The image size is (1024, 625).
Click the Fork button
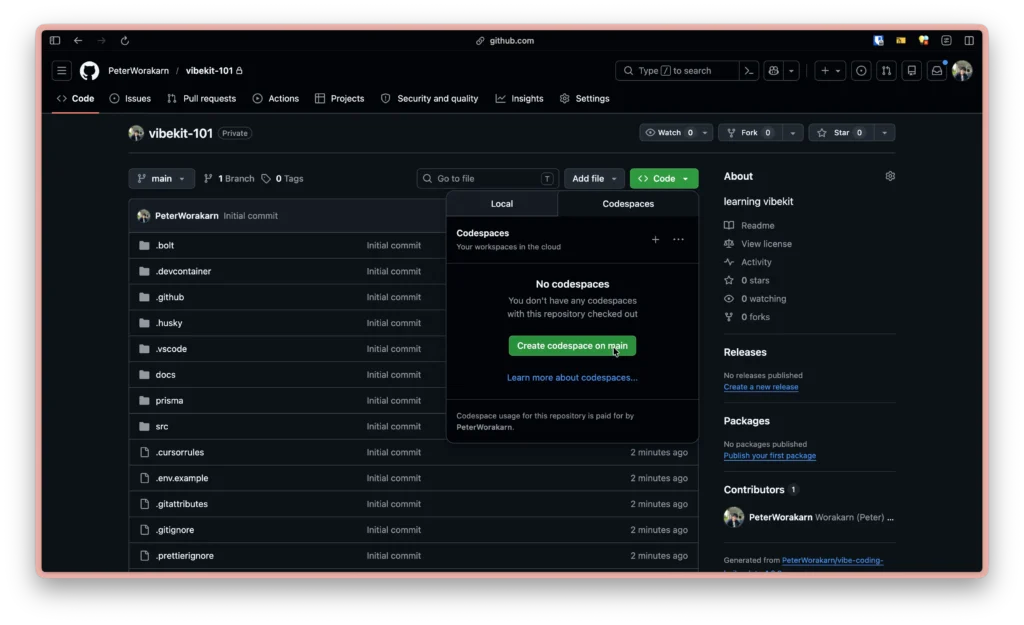click(750, 133)
